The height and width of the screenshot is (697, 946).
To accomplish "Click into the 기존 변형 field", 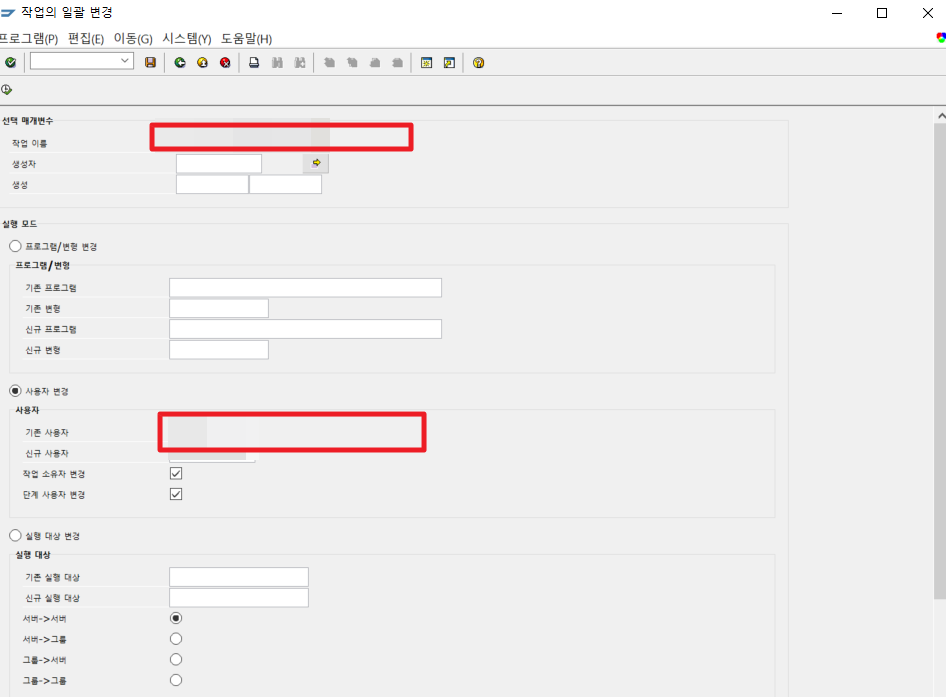I will (x=219, y=308).
